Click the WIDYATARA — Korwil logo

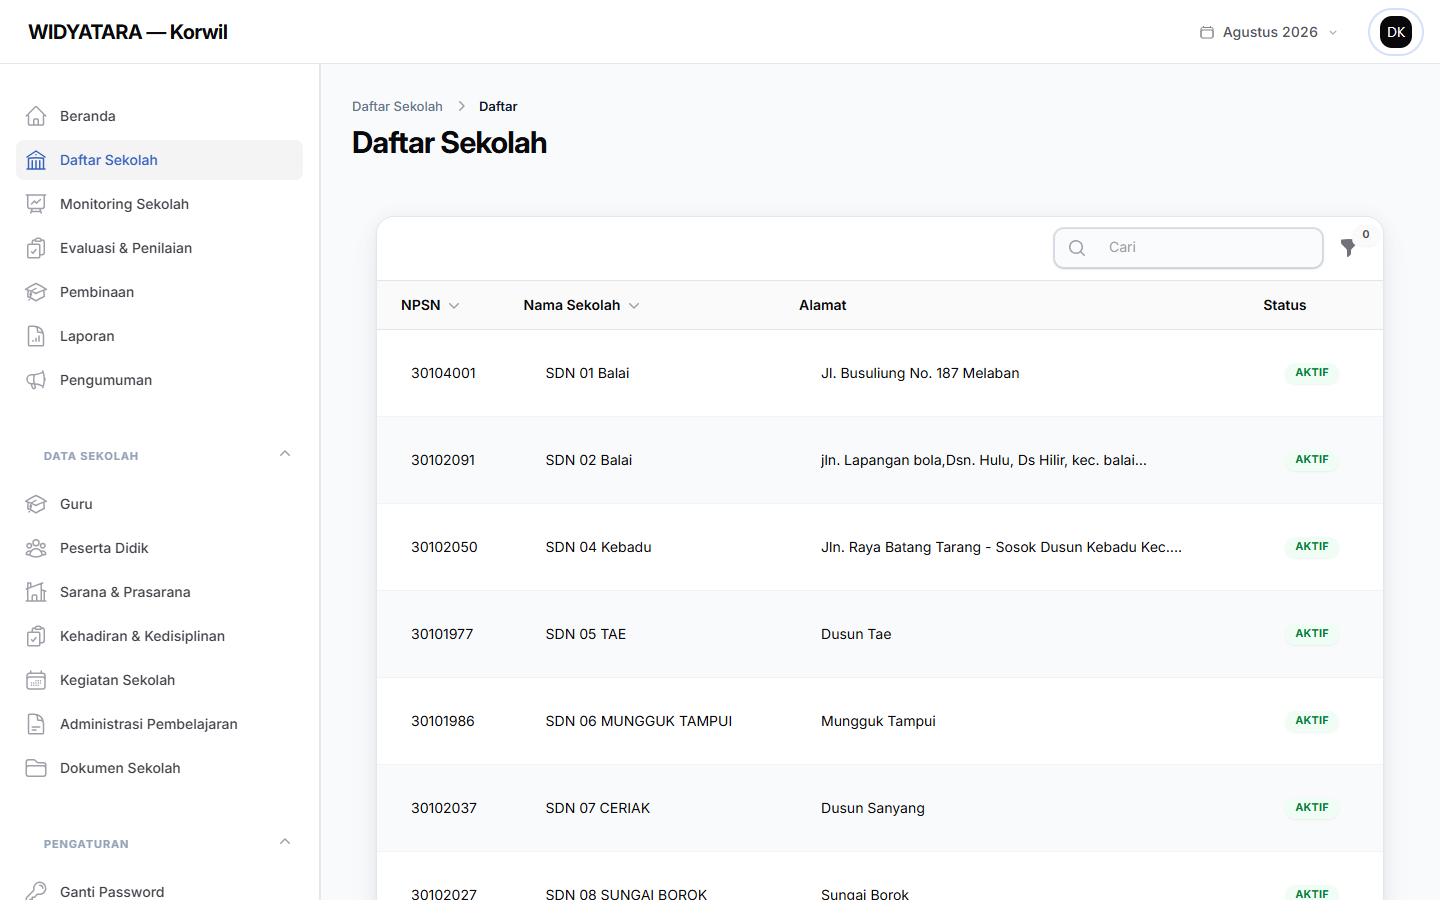point(128,32)
